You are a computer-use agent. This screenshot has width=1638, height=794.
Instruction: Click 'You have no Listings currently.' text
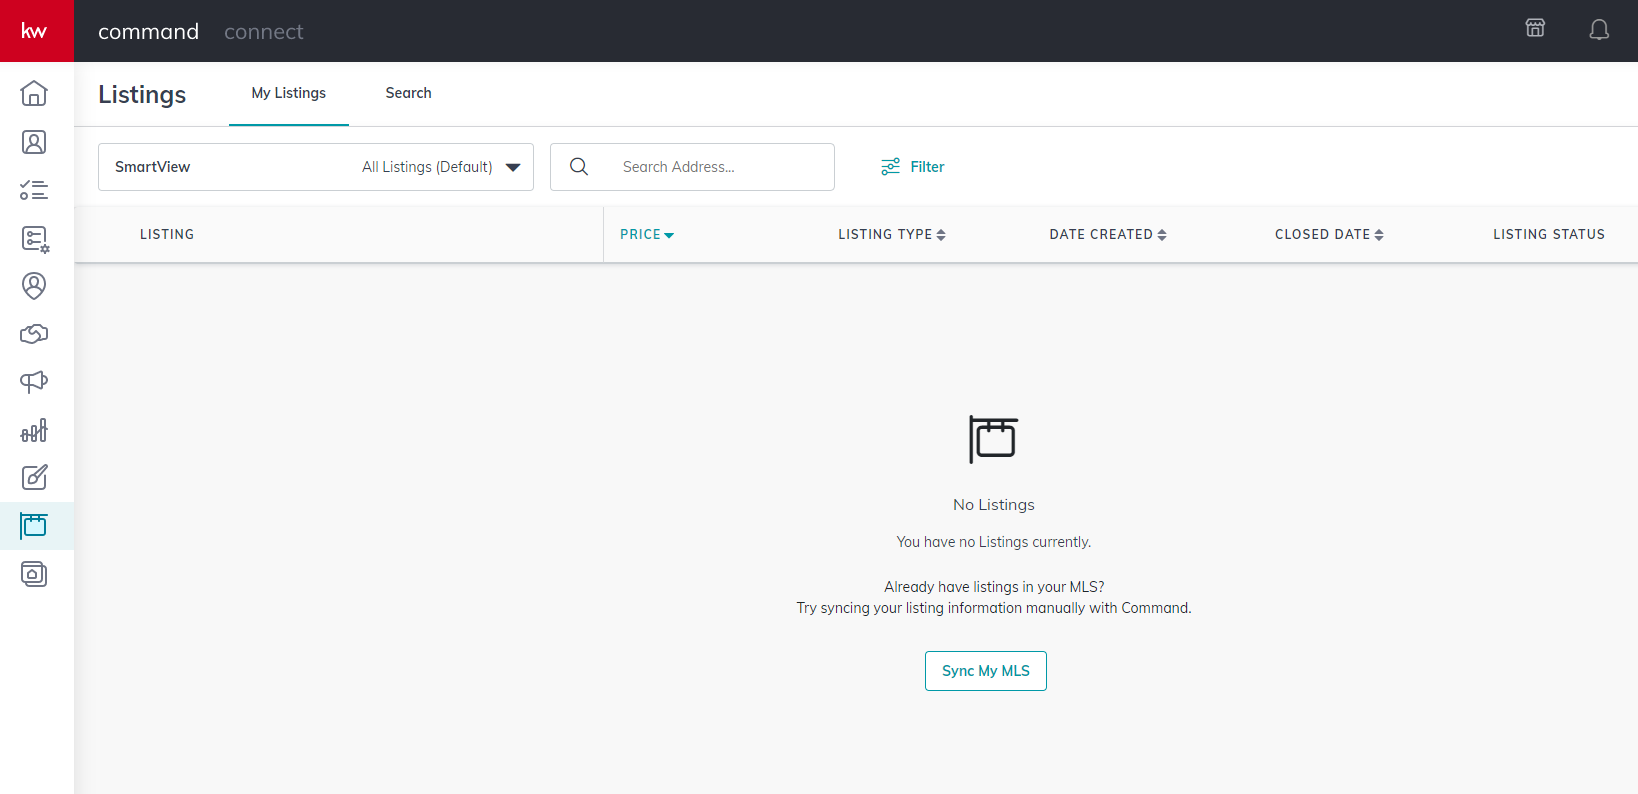point(994,542)
